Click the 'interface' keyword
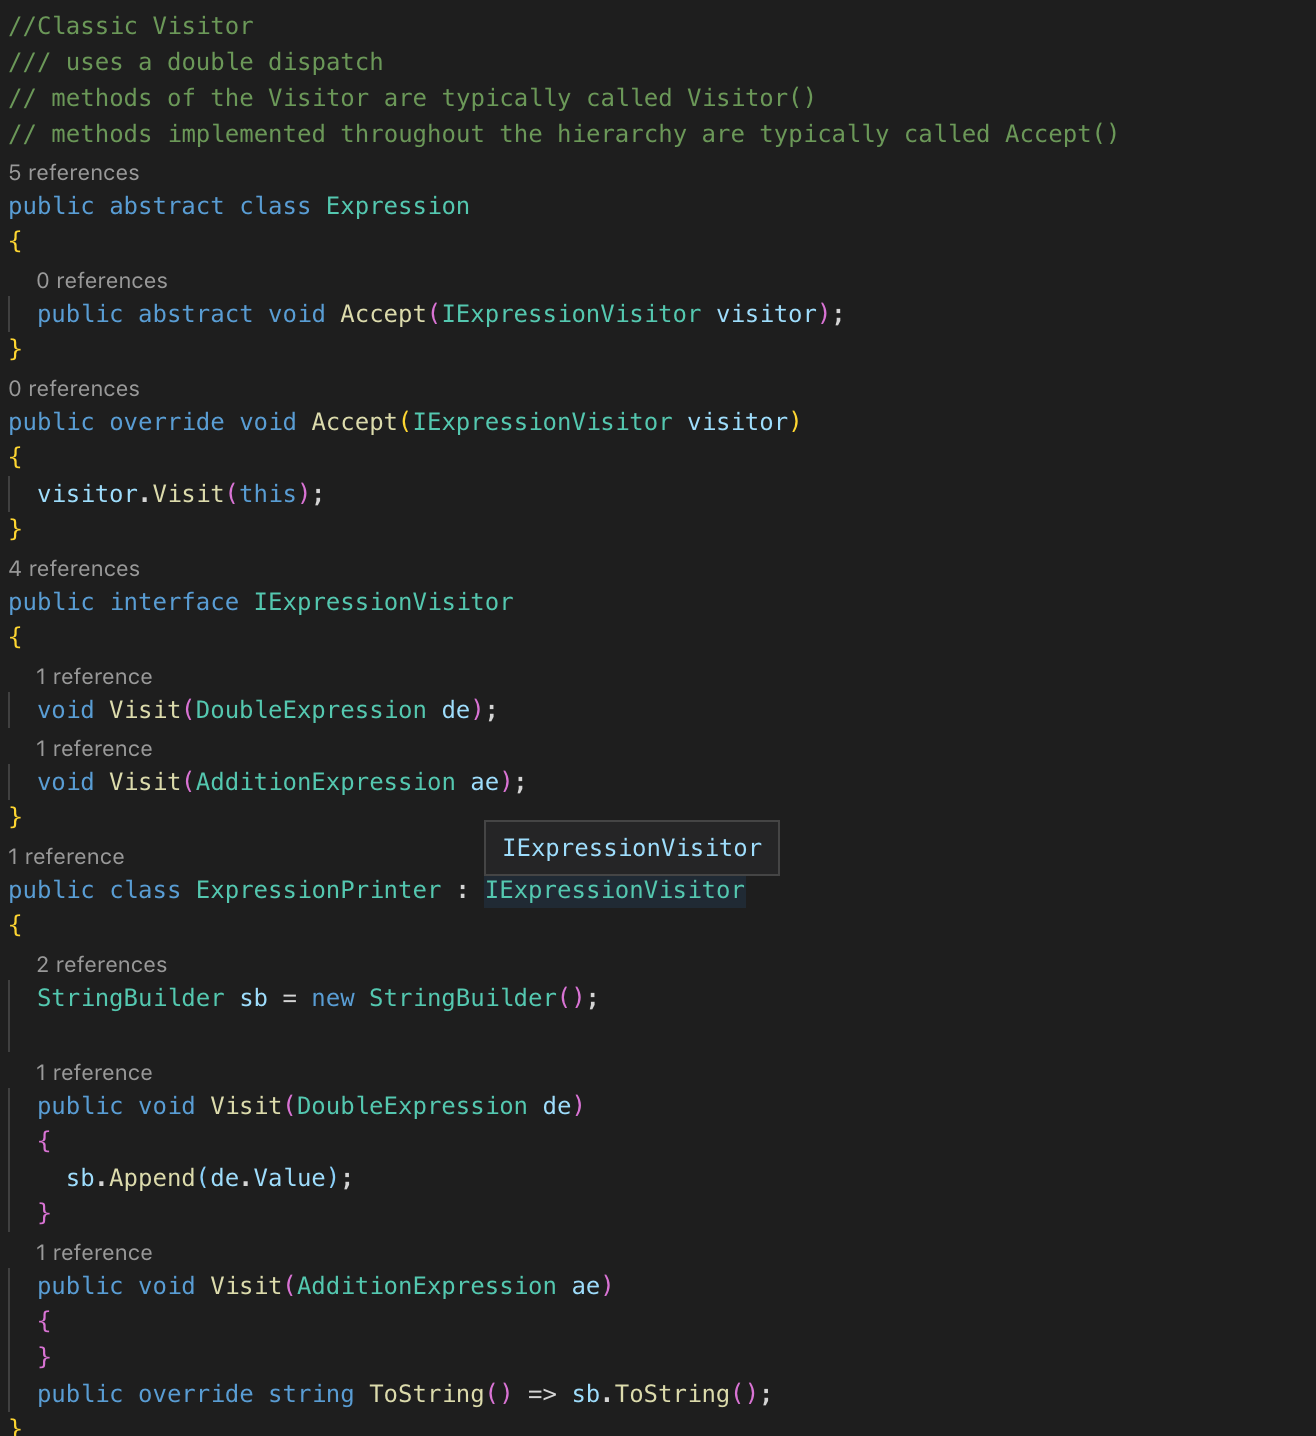 coord(175,602)
